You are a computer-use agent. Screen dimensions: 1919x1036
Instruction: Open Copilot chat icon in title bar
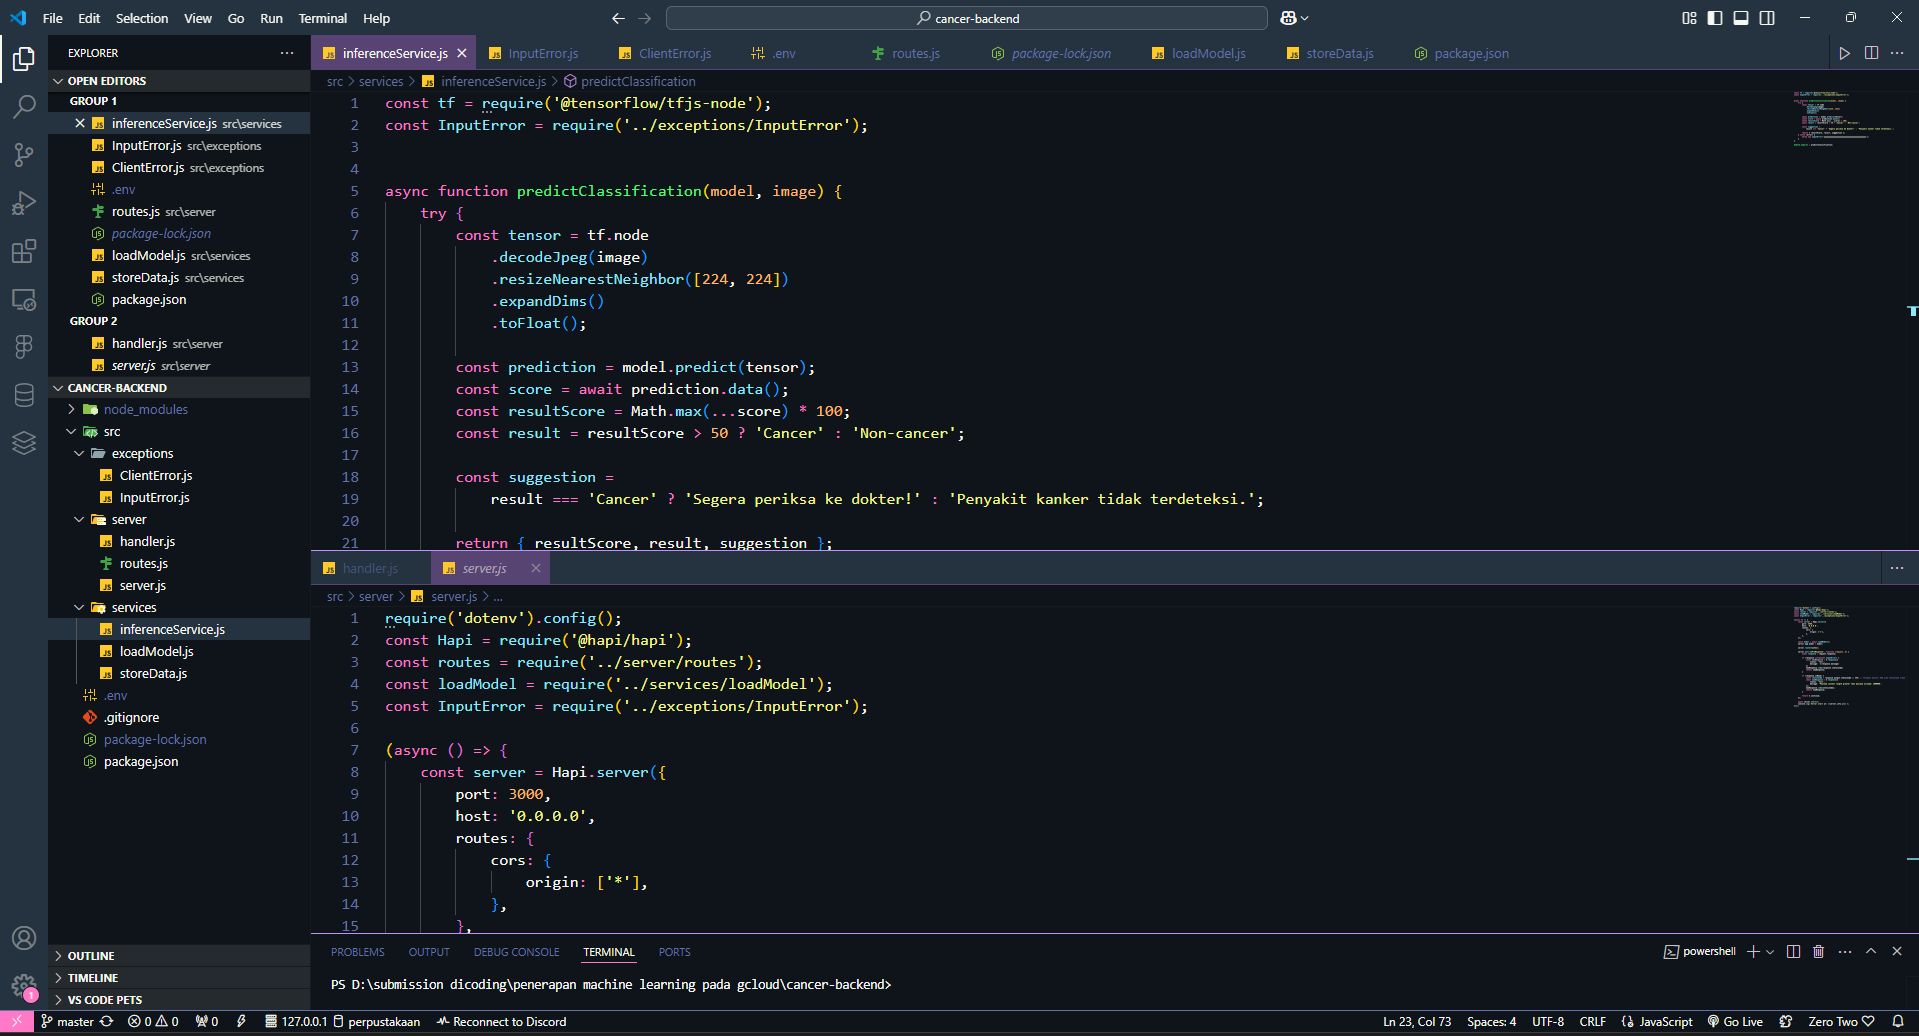1288,18
